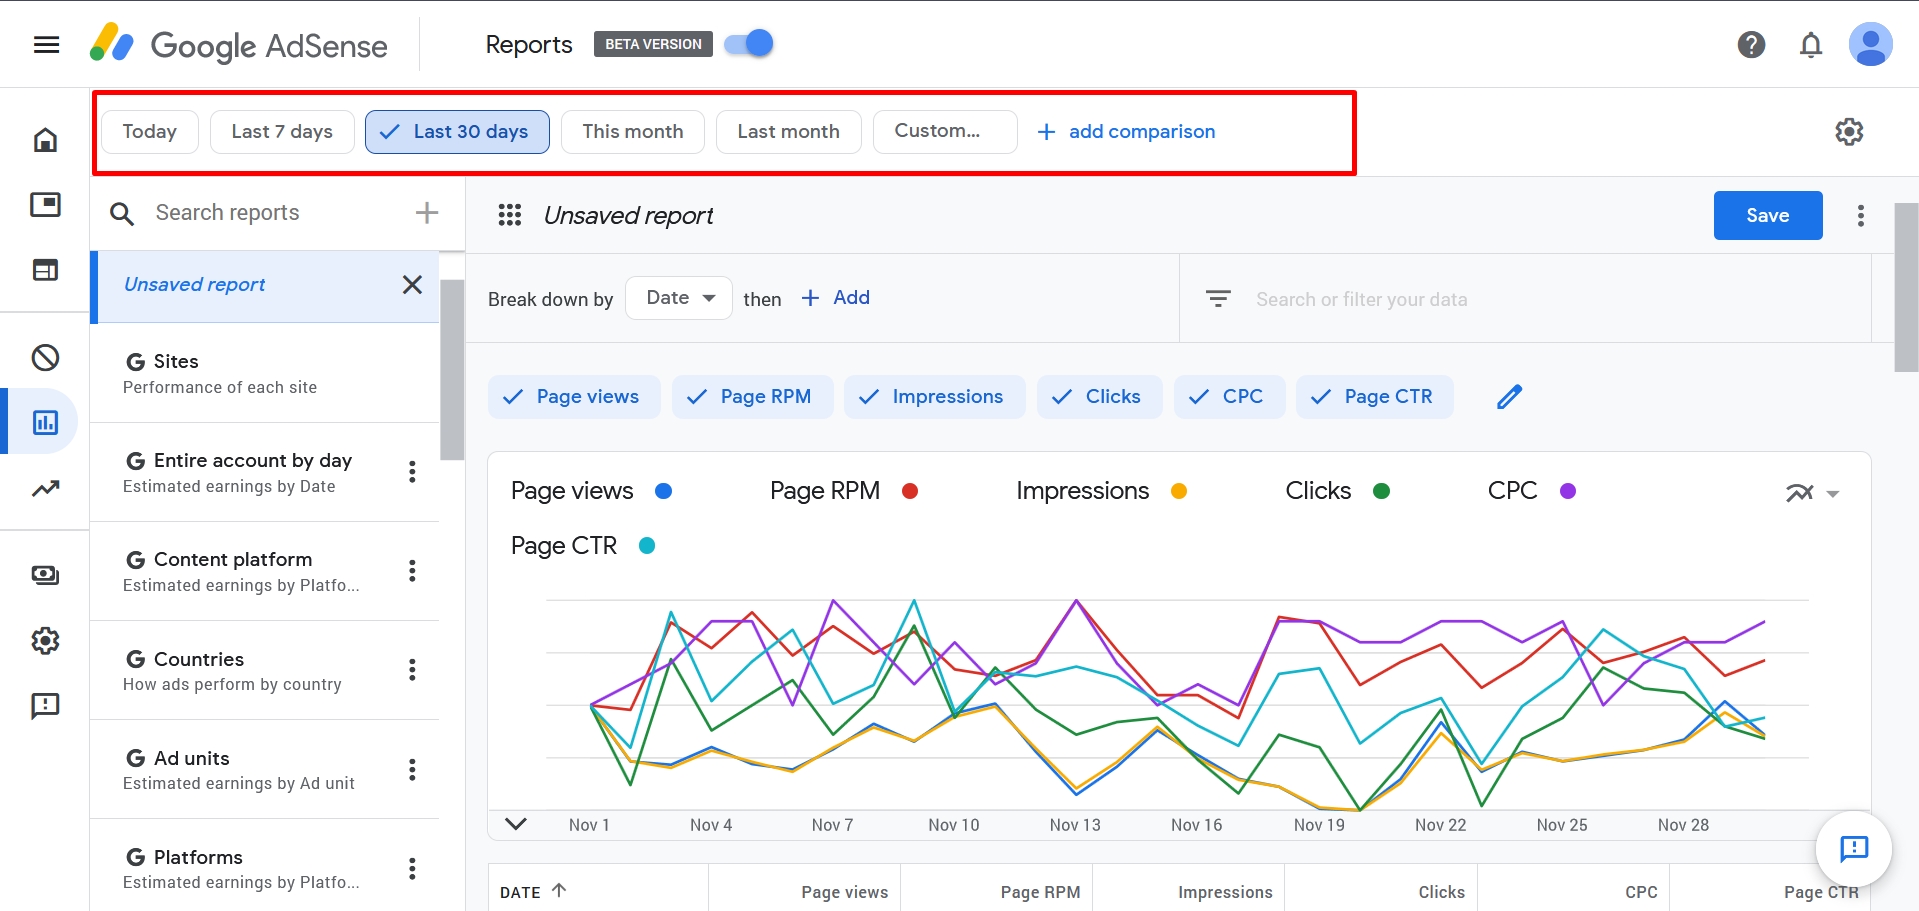Open the Date breakdown dropdown

pyautogui.click(x=679, y=298)
